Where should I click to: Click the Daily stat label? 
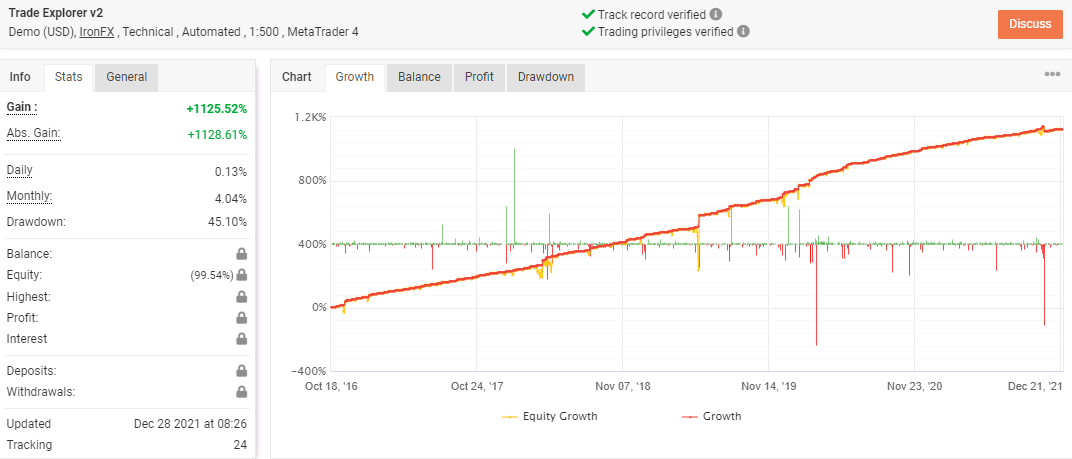click(x=19, y=170)
